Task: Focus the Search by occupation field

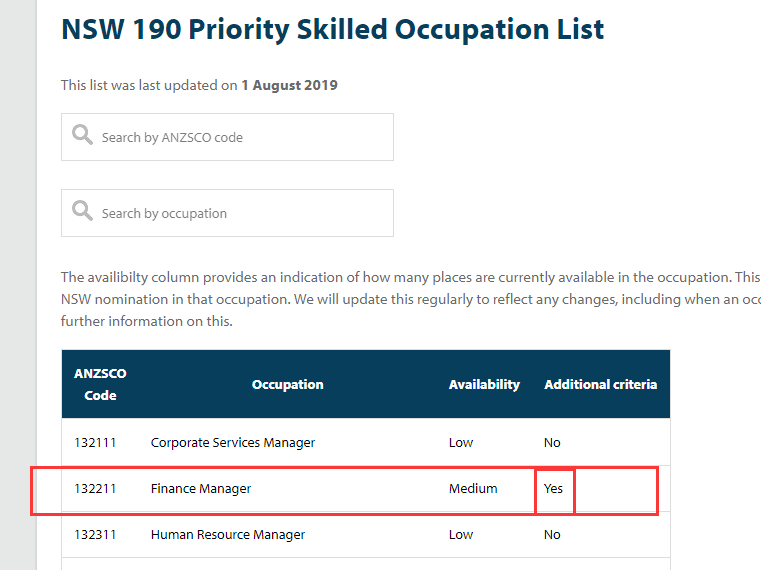Action: [x=240, y=213]
